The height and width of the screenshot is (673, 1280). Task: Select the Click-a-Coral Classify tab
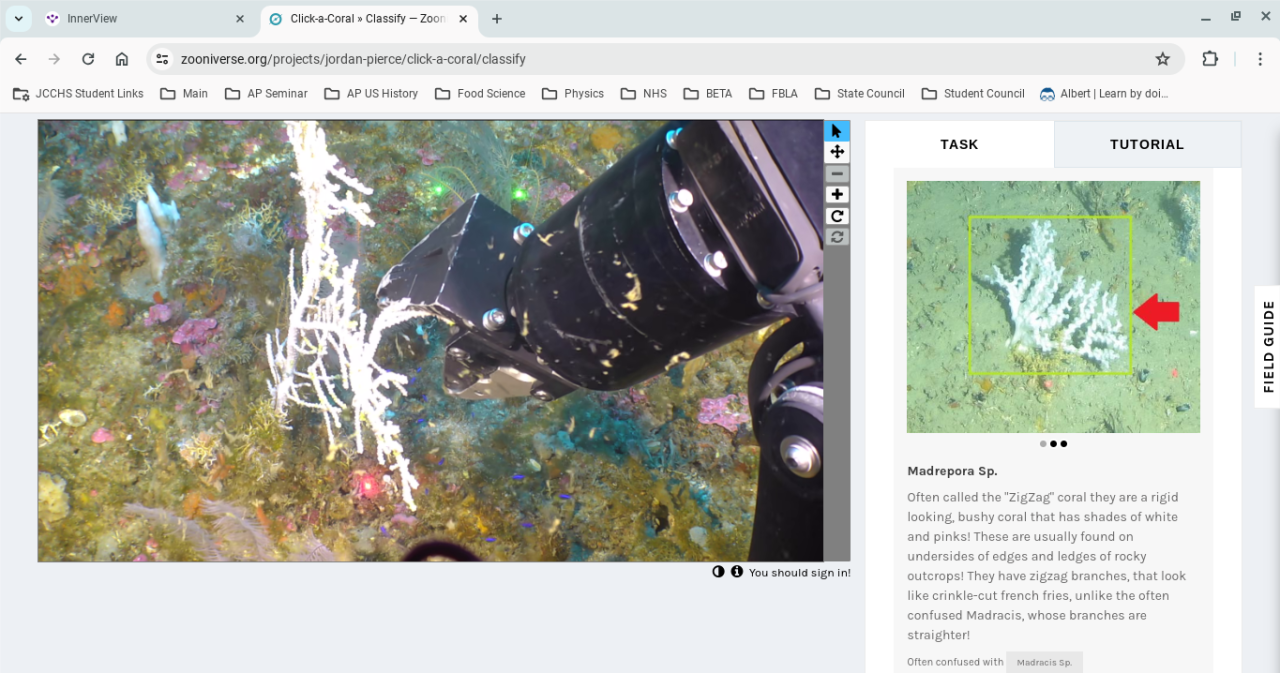[x=370, y=19]
